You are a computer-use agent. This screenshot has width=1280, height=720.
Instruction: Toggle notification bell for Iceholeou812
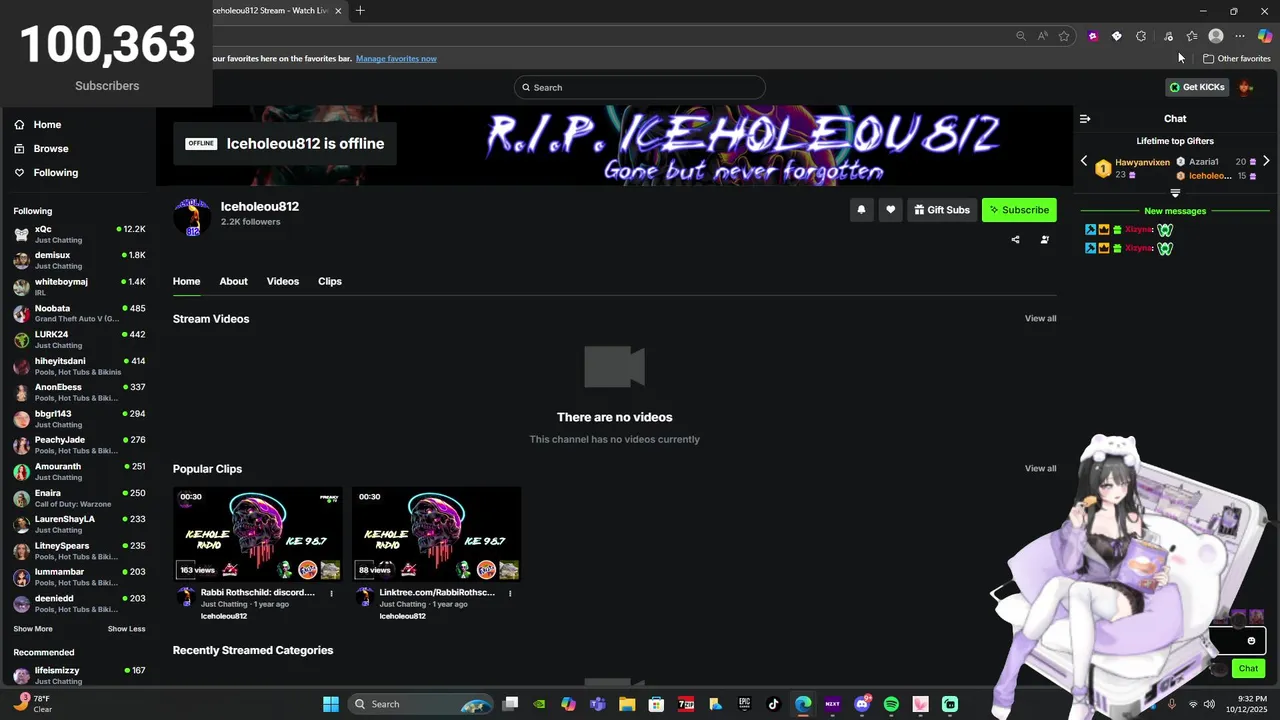pos(861,210)
